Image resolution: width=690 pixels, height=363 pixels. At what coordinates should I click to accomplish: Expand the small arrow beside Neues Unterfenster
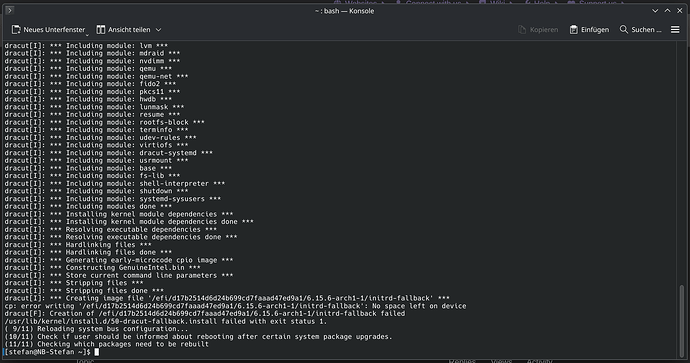click(87, 34)
